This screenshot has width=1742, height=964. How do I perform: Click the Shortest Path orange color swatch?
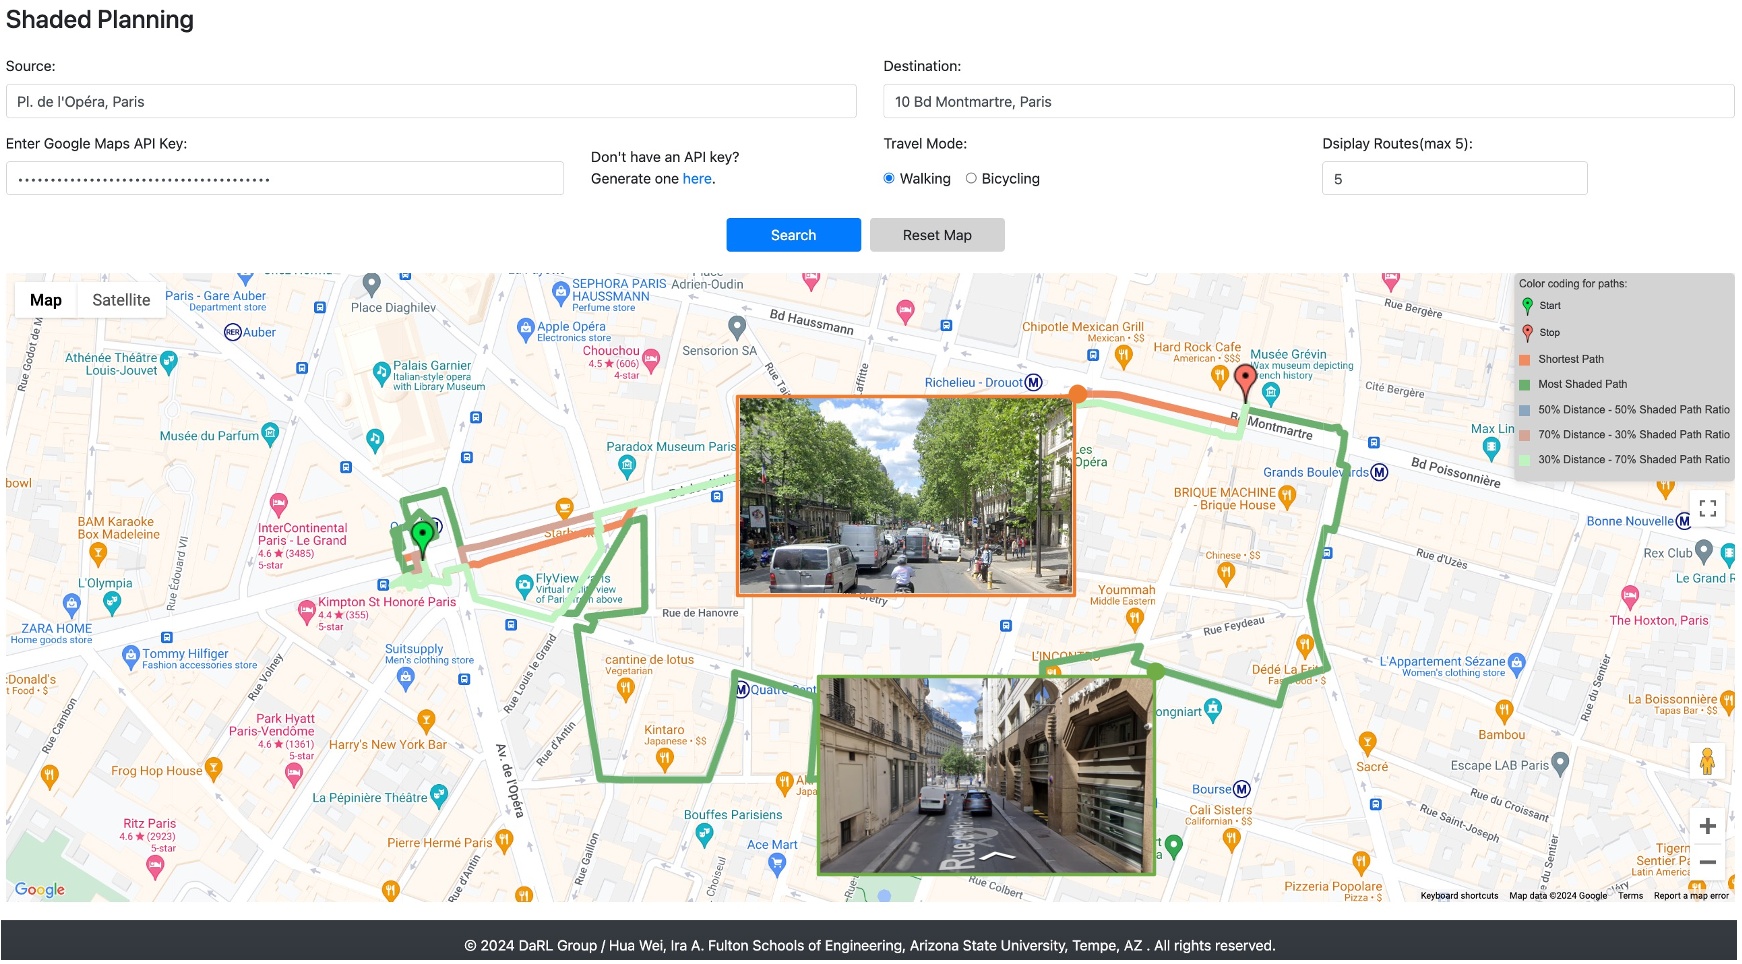pos(1525,358)
